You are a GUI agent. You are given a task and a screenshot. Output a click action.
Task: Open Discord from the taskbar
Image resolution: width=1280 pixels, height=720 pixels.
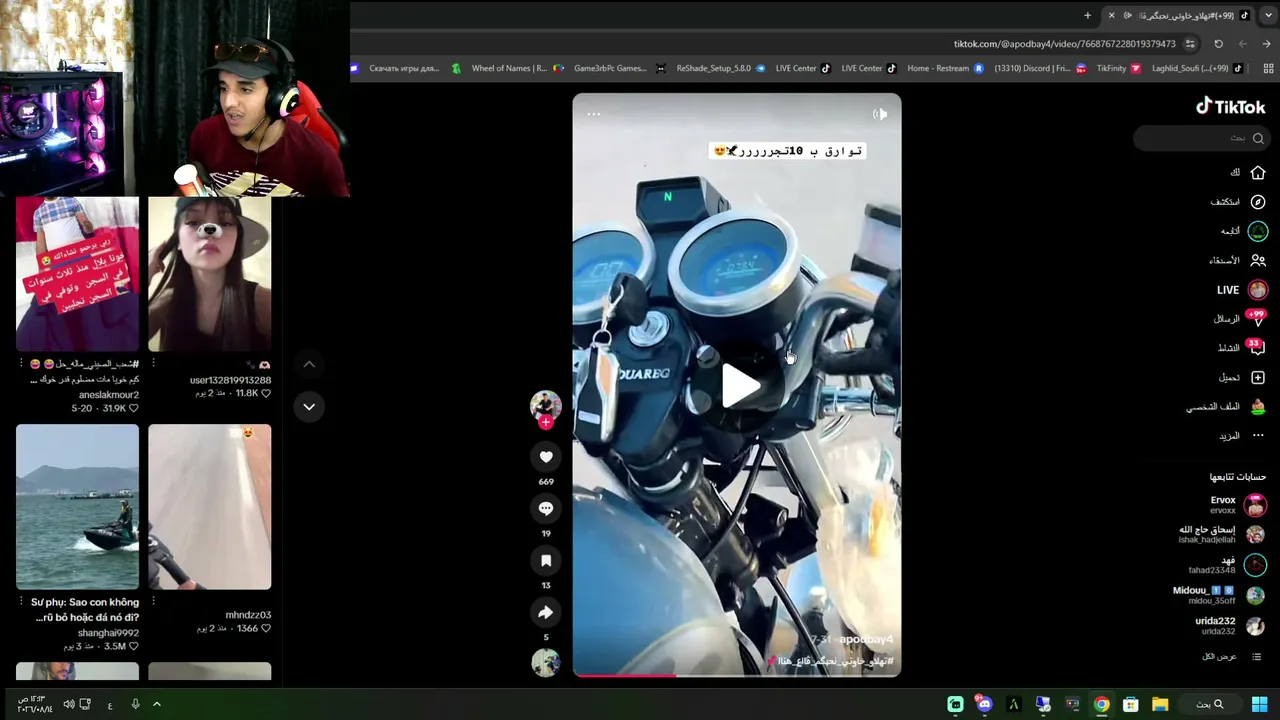click(x=985, y=704)
